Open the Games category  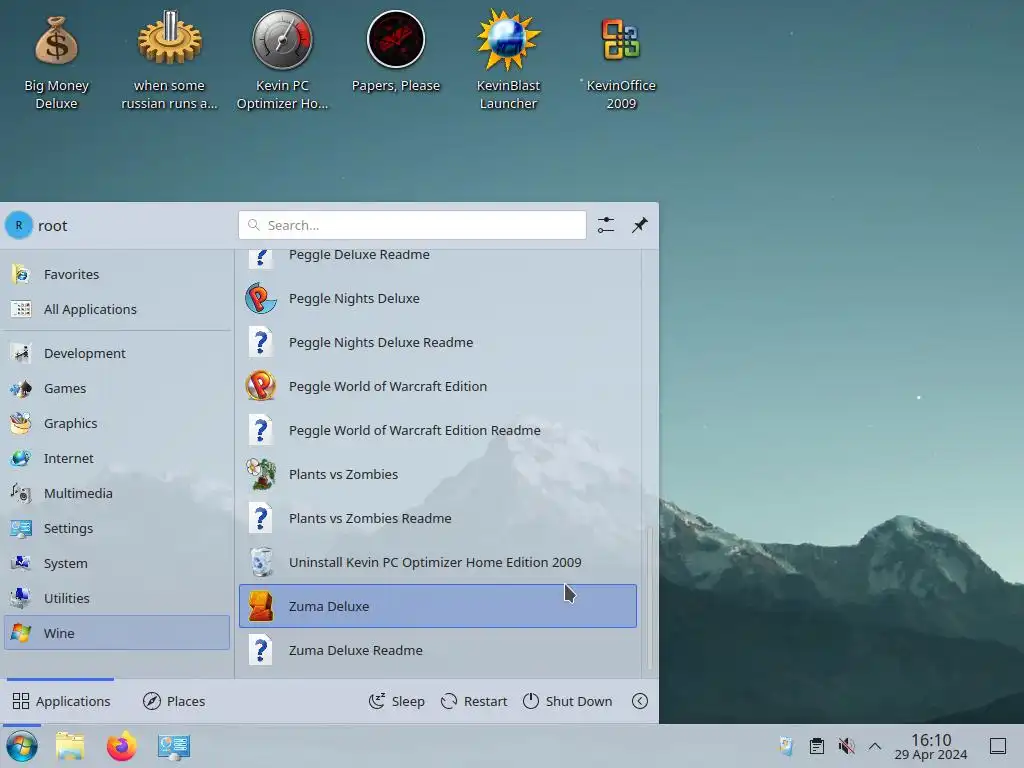117,389
